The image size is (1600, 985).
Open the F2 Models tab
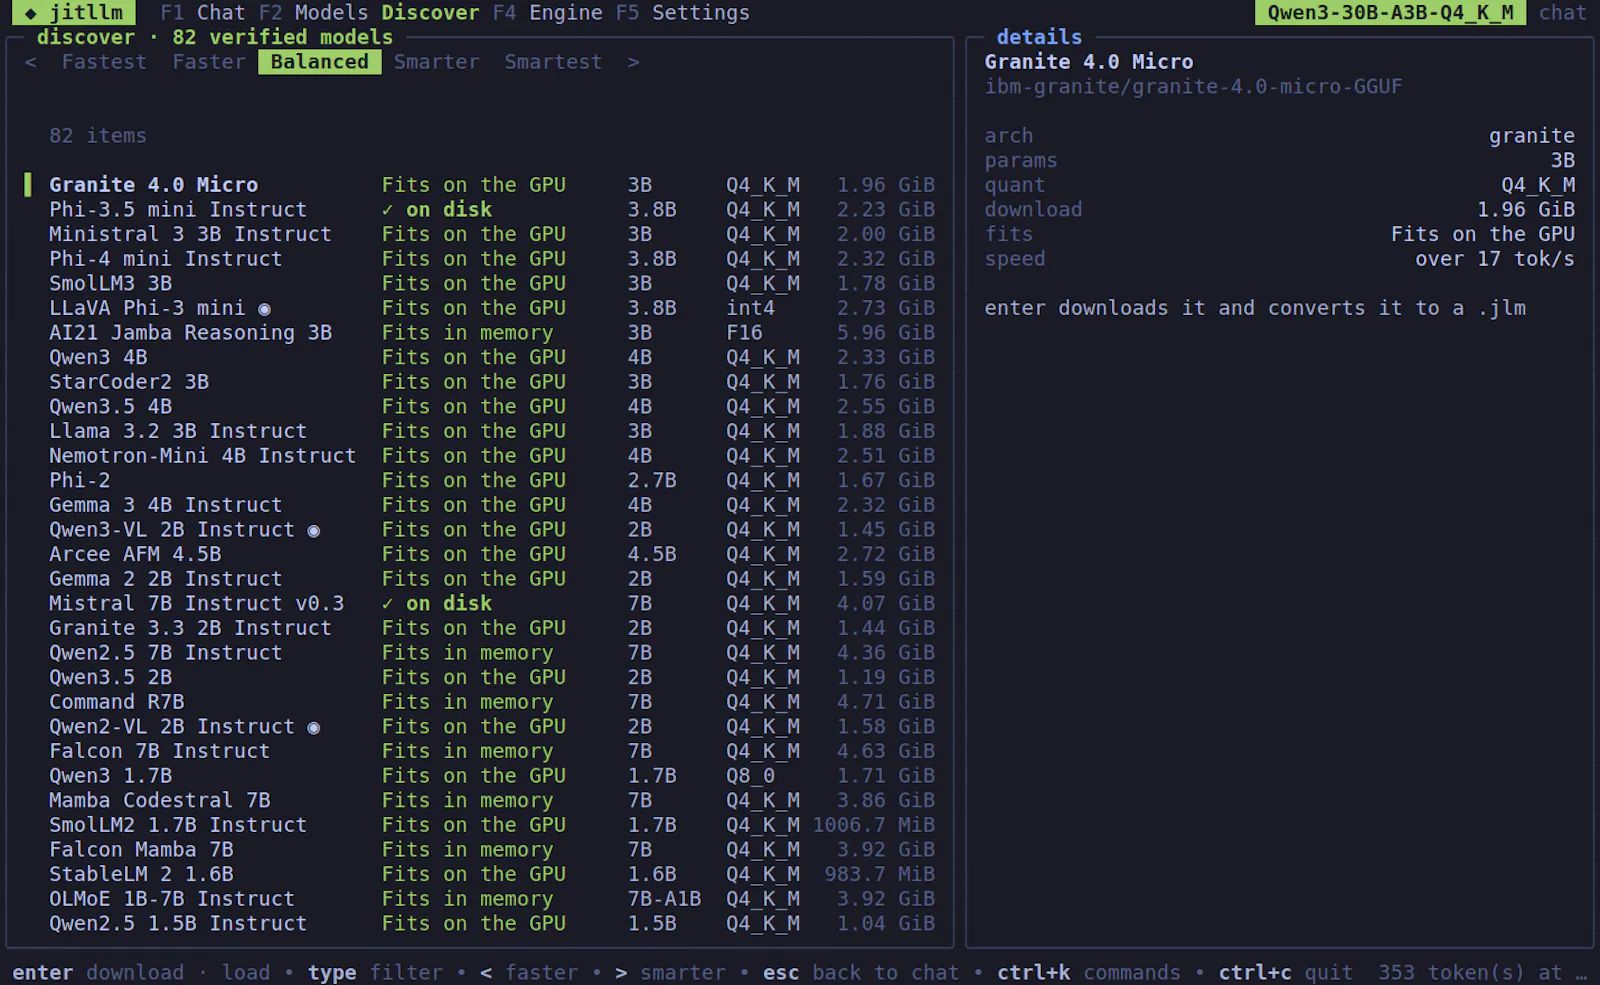(314, 12)
